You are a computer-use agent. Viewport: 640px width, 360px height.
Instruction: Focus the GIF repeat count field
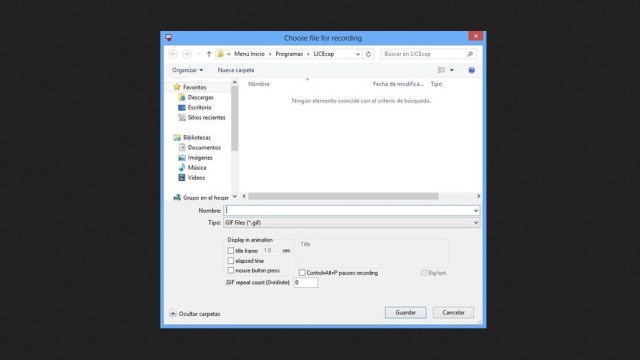click(x=306, y=282)
